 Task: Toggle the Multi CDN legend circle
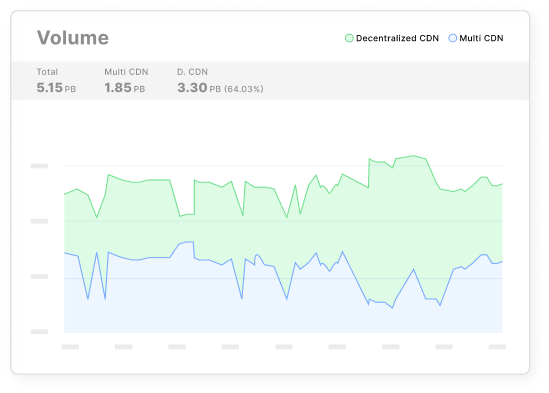point(452,38)
